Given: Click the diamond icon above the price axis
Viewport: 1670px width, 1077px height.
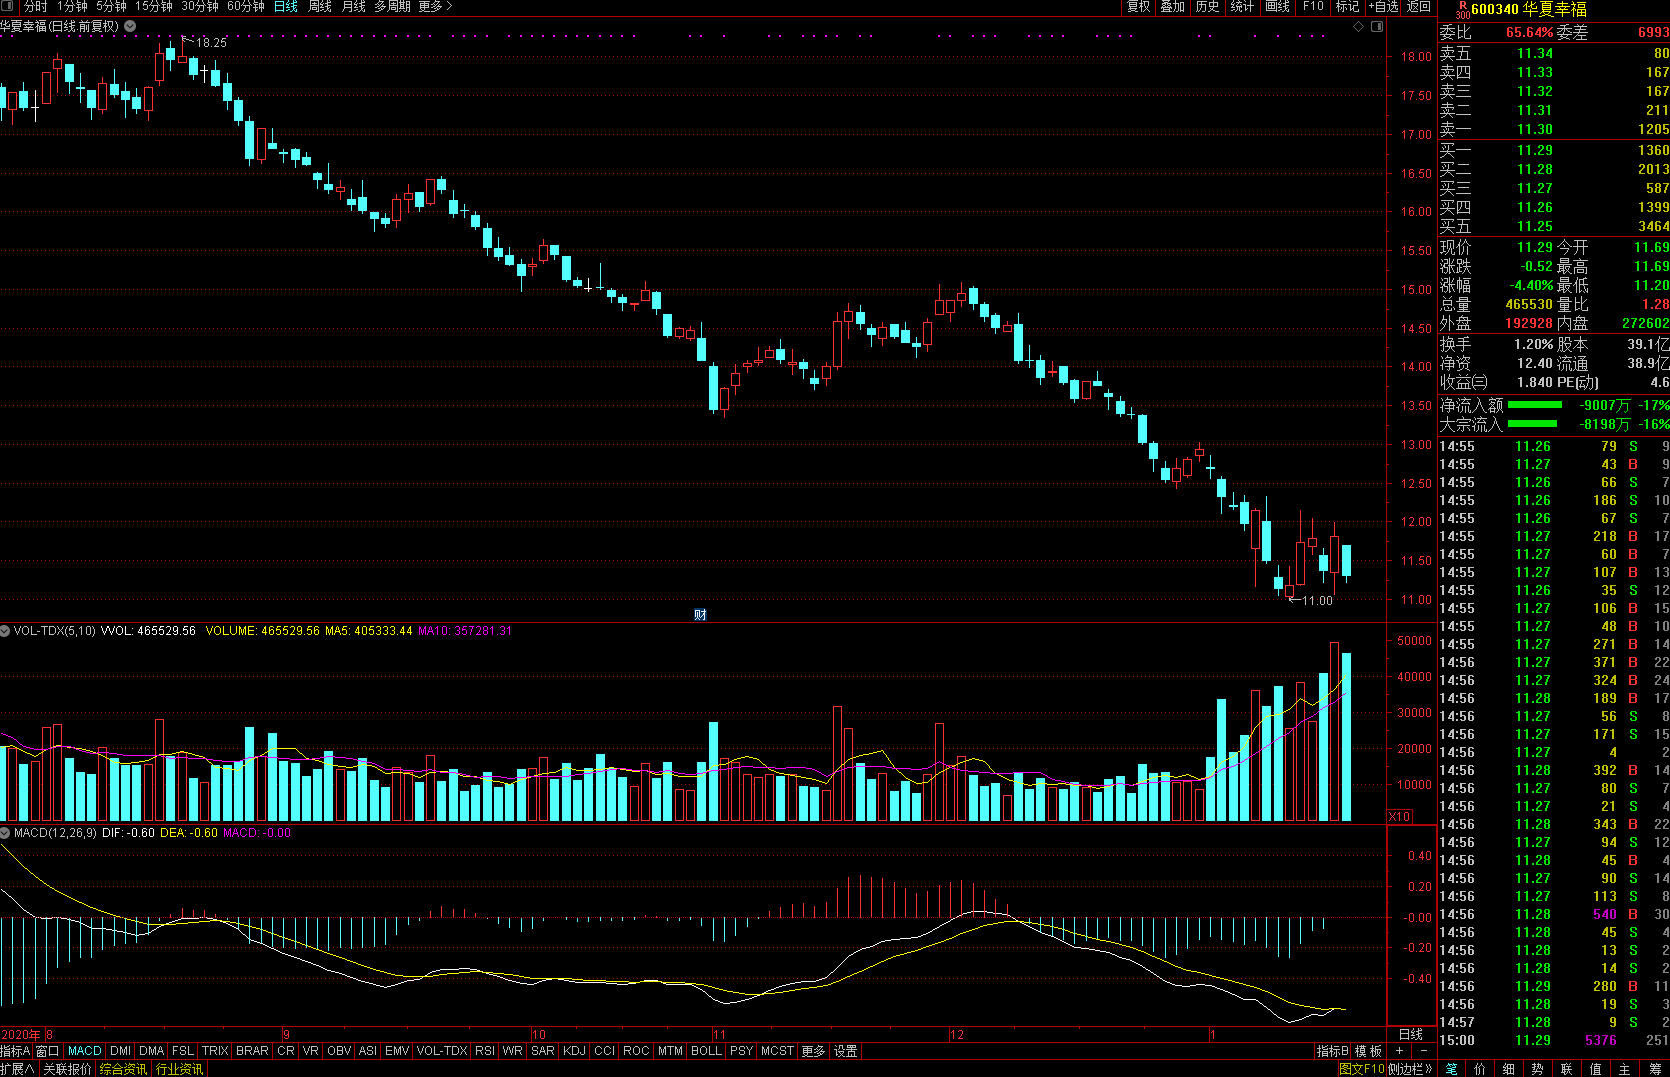Looking at the screenshot, I should [1359, 26].
